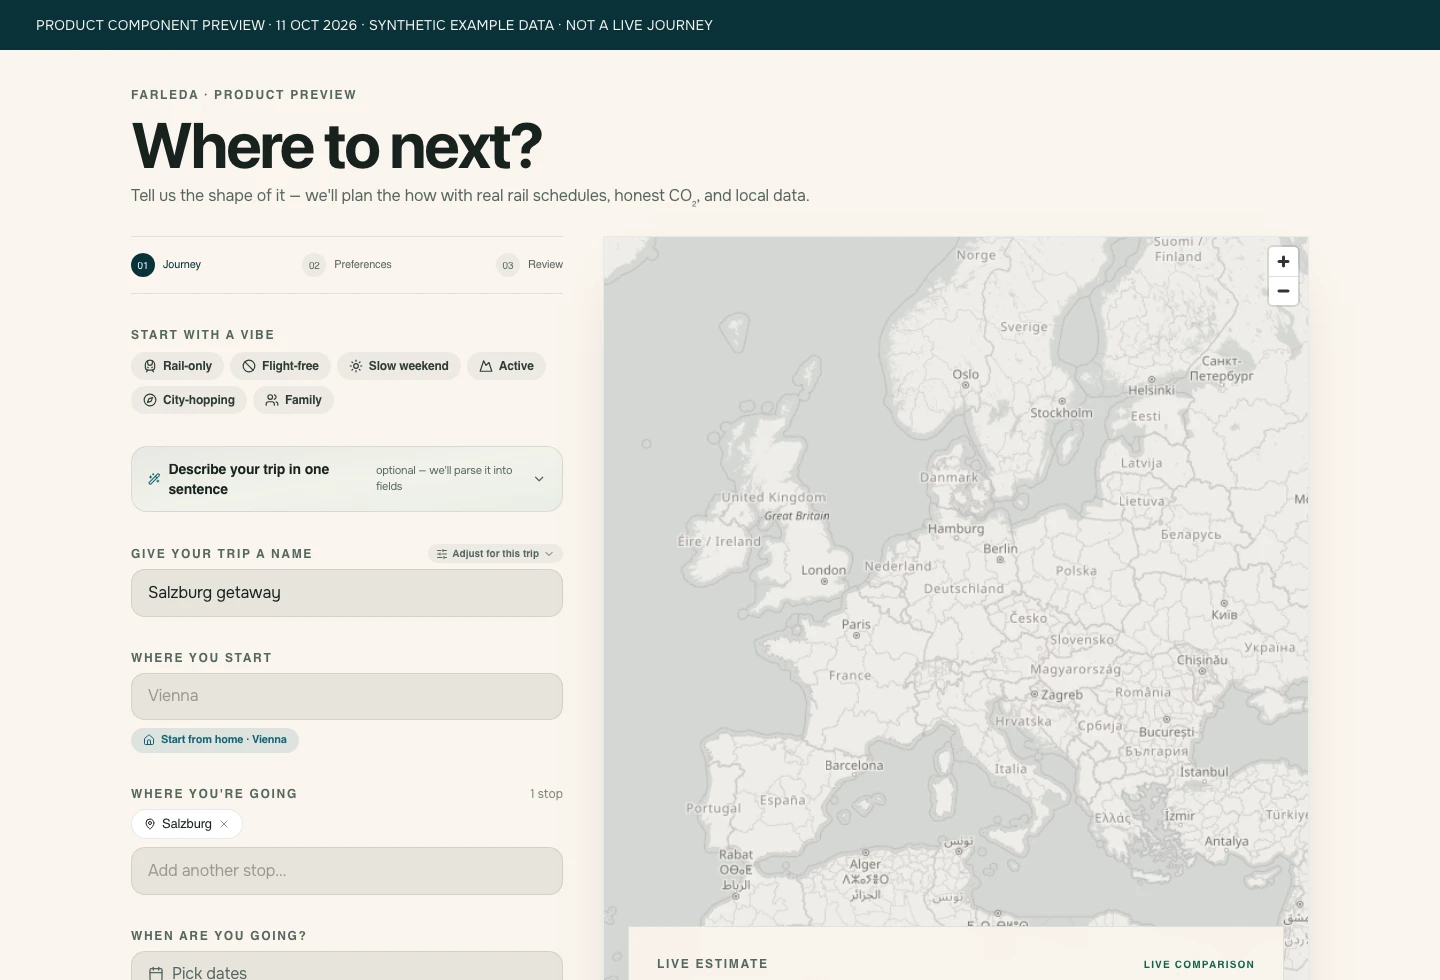Screen dimensions: 1440x980
Task: Toggle the Family vibe chip
Action: coord(293,400)
